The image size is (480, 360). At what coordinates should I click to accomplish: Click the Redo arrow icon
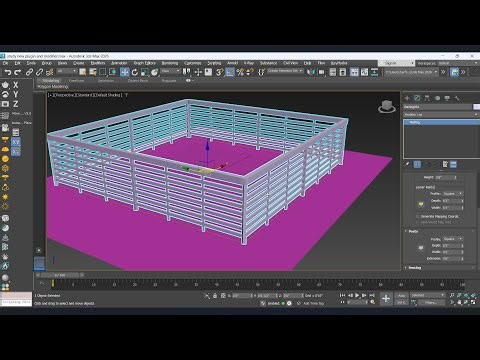click(18, 72)
